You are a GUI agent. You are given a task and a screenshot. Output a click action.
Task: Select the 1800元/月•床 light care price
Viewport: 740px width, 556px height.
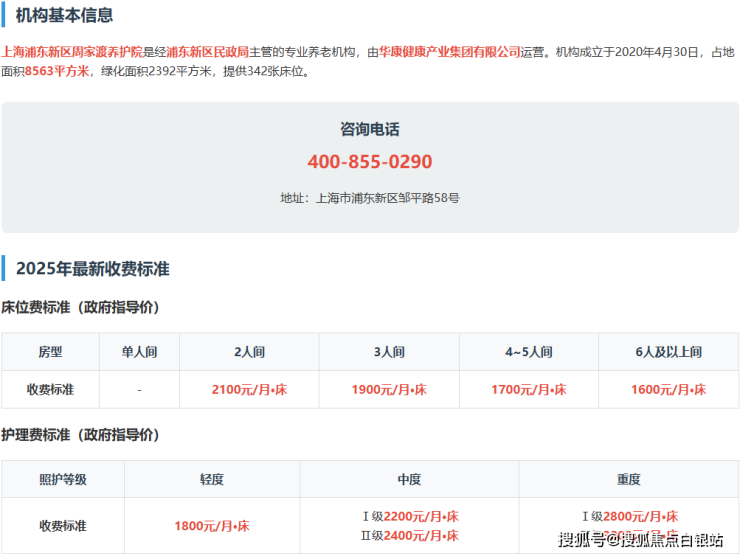[x=212, y=525]
